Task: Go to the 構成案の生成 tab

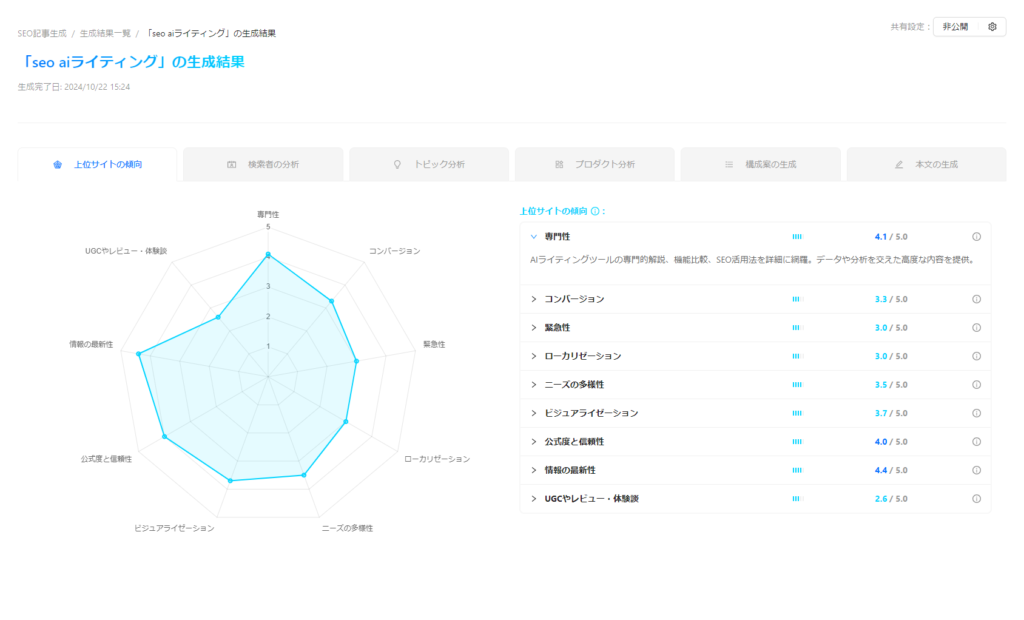Action: coord(761,165)
